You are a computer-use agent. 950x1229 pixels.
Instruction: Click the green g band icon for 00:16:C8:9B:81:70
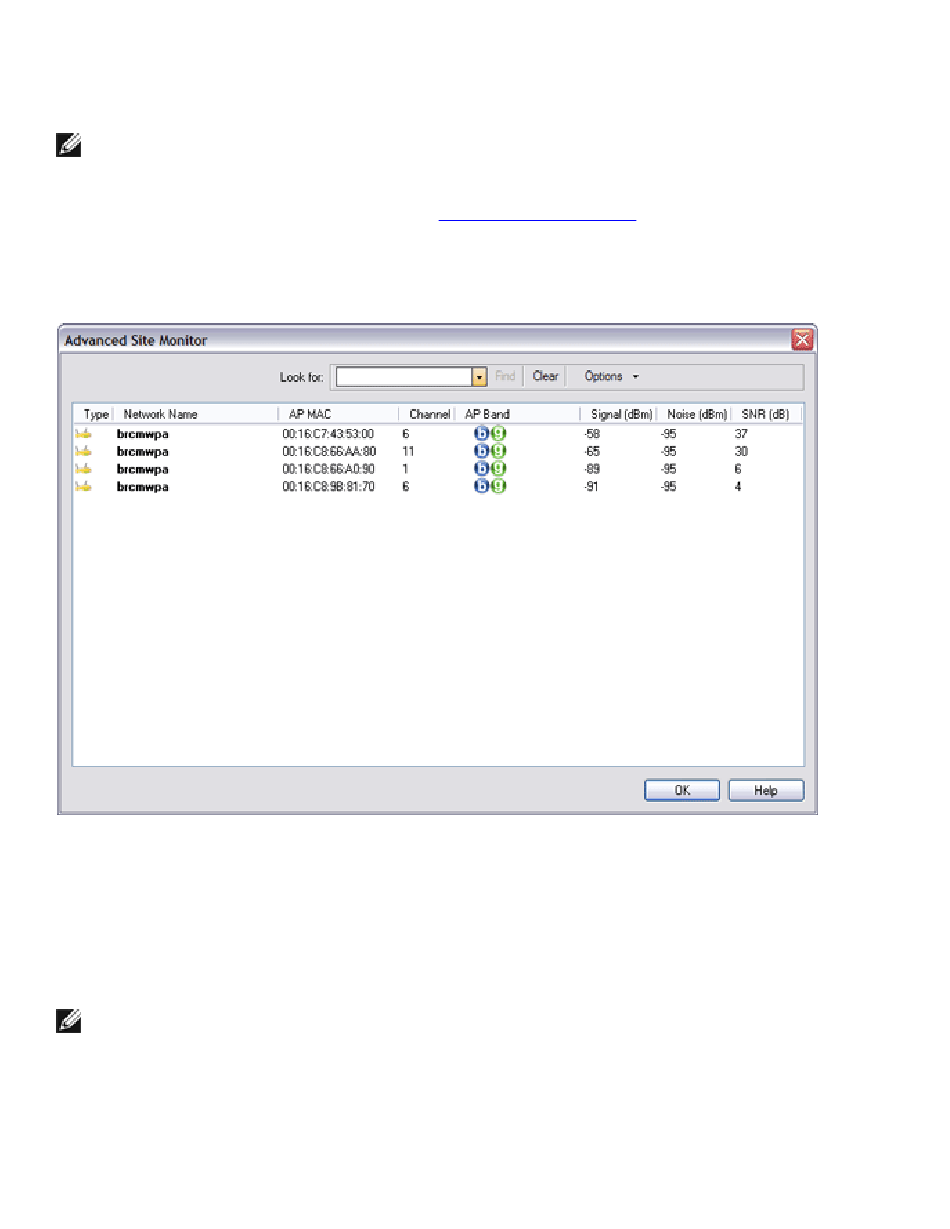499,487
